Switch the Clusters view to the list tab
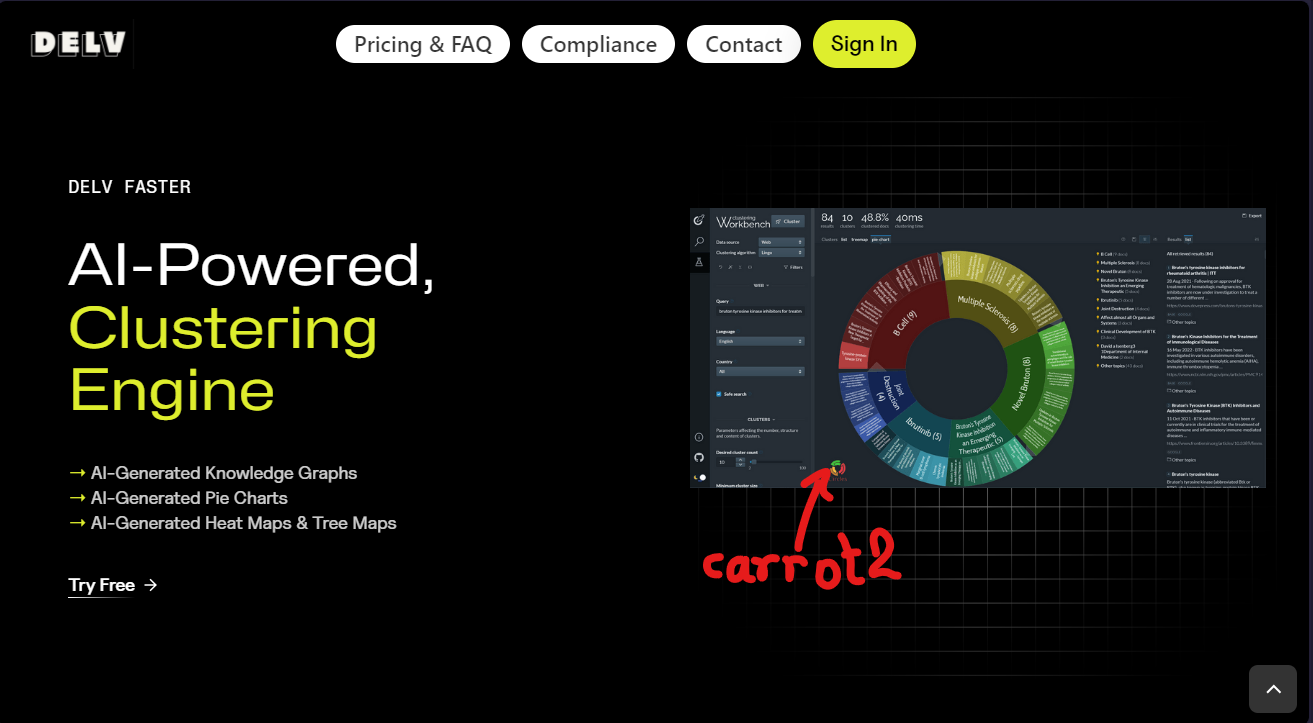Screen dimensions: 1313x723 843,239
